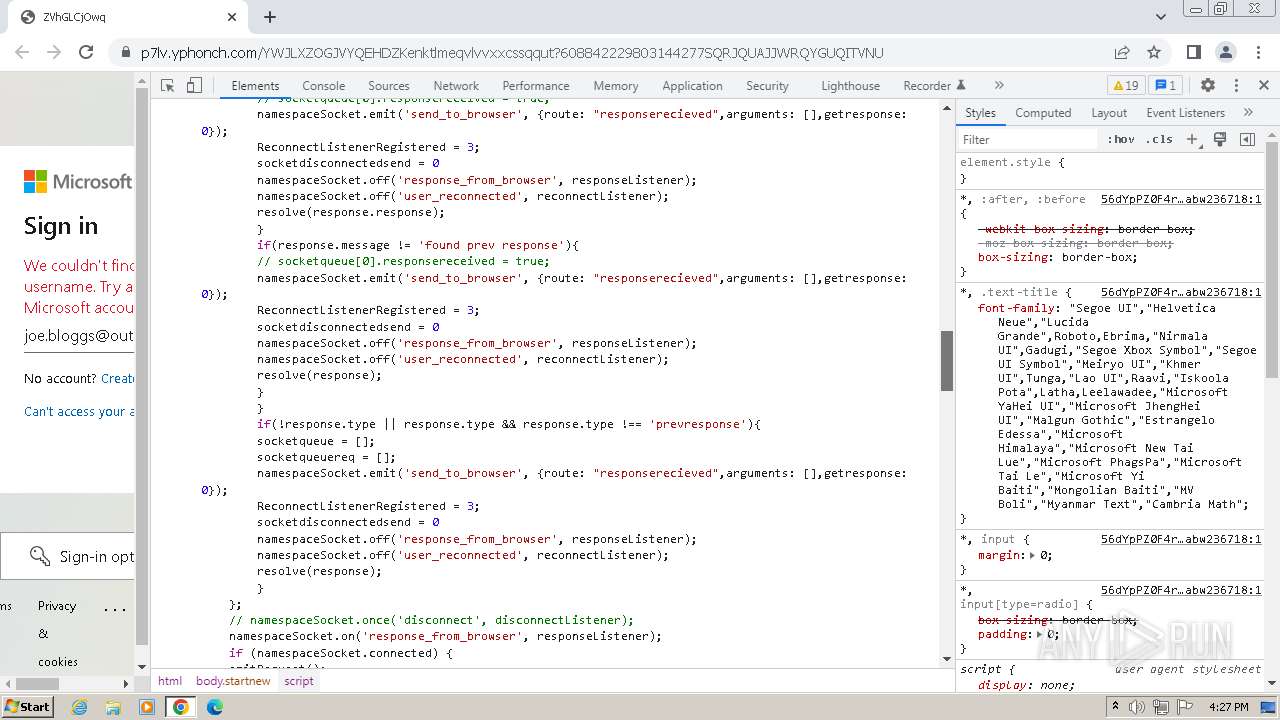Click the browser forward arrow
Image resolution: width=1280 pixels, height=720 pixels.
pos(55,52)
